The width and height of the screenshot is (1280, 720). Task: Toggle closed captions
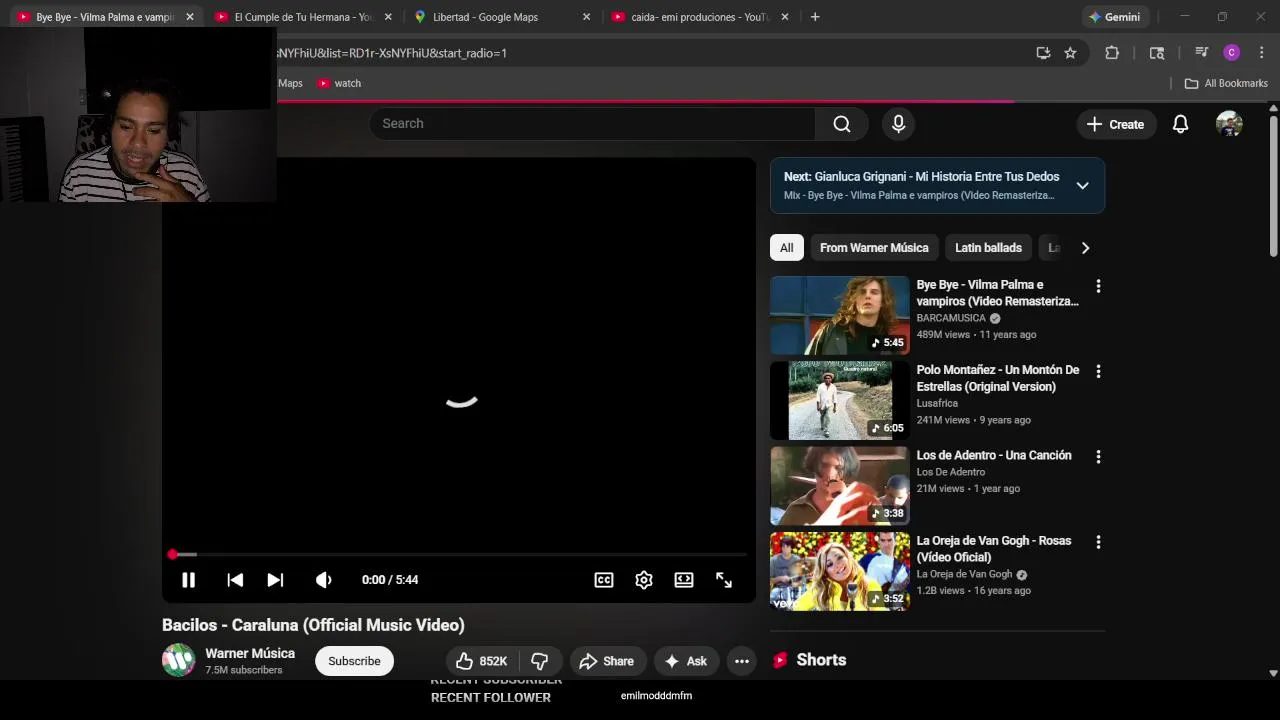pos(604,580)
